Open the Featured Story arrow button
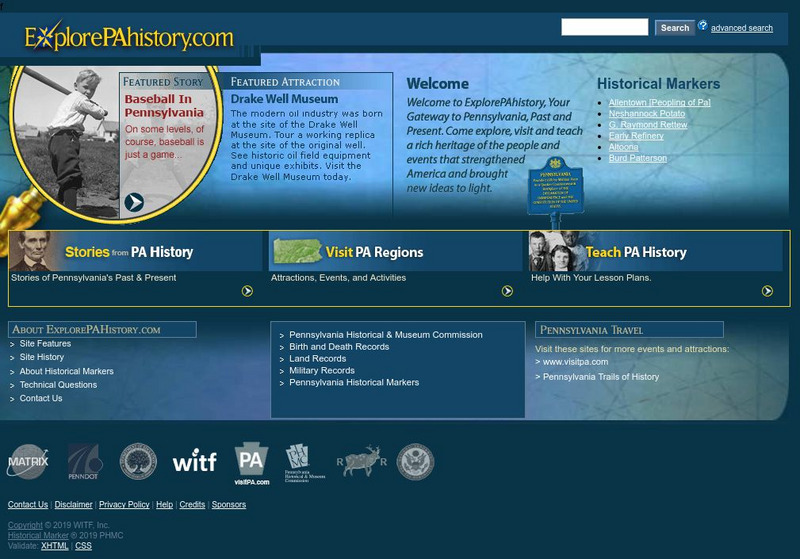This screenshot has height=559, width=800. click(134, 202)
